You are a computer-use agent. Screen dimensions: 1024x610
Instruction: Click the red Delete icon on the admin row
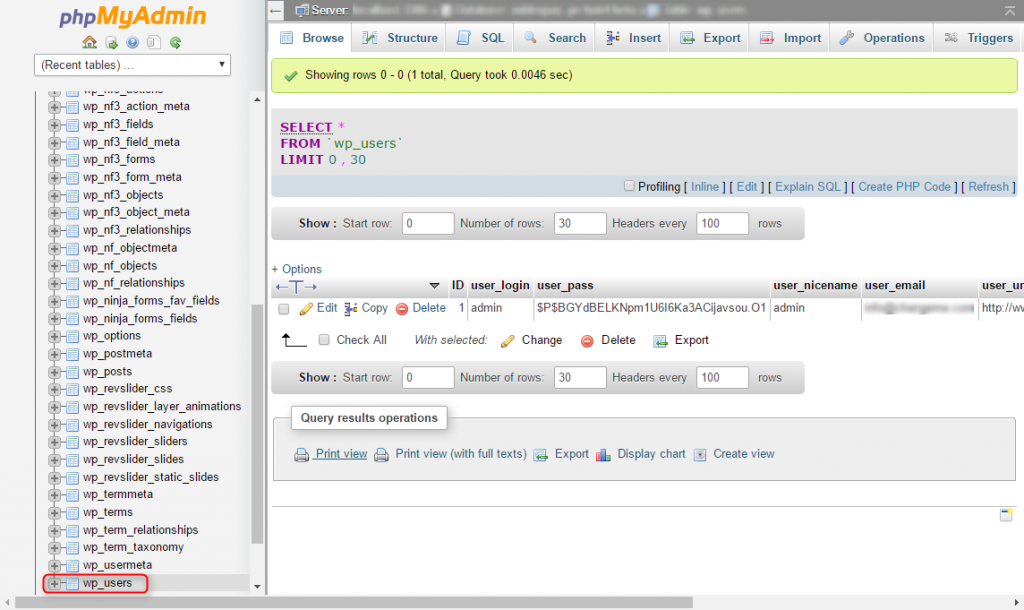pos(402,309)
